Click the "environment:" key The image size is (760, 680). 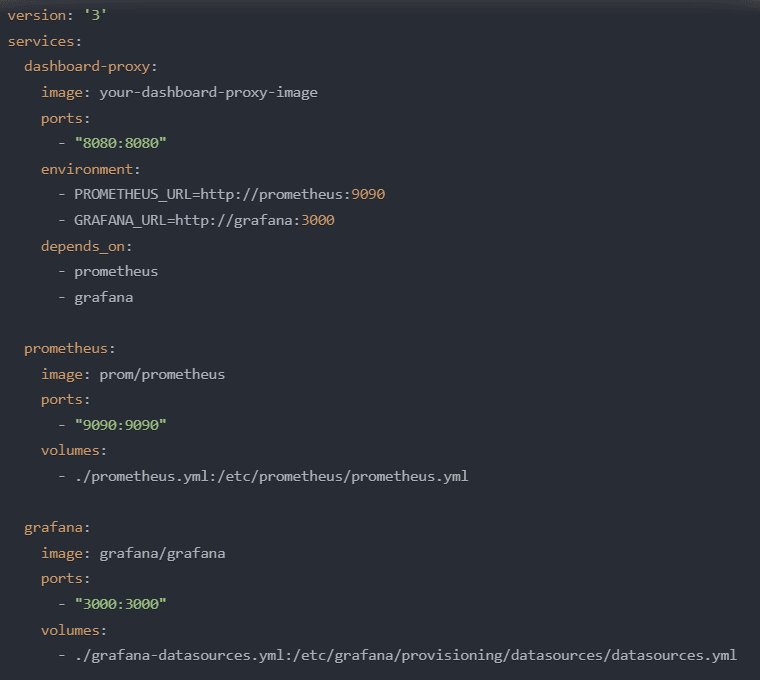point(91,169)
